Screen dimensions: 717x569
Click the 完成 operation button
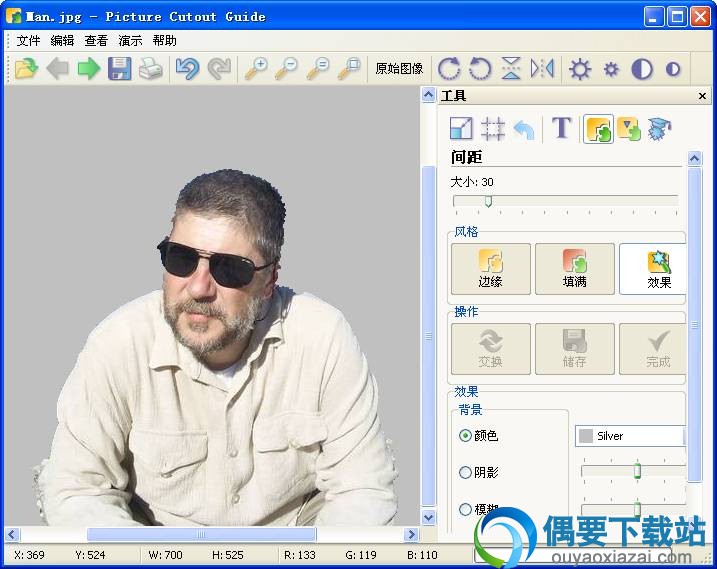[653, 349]
